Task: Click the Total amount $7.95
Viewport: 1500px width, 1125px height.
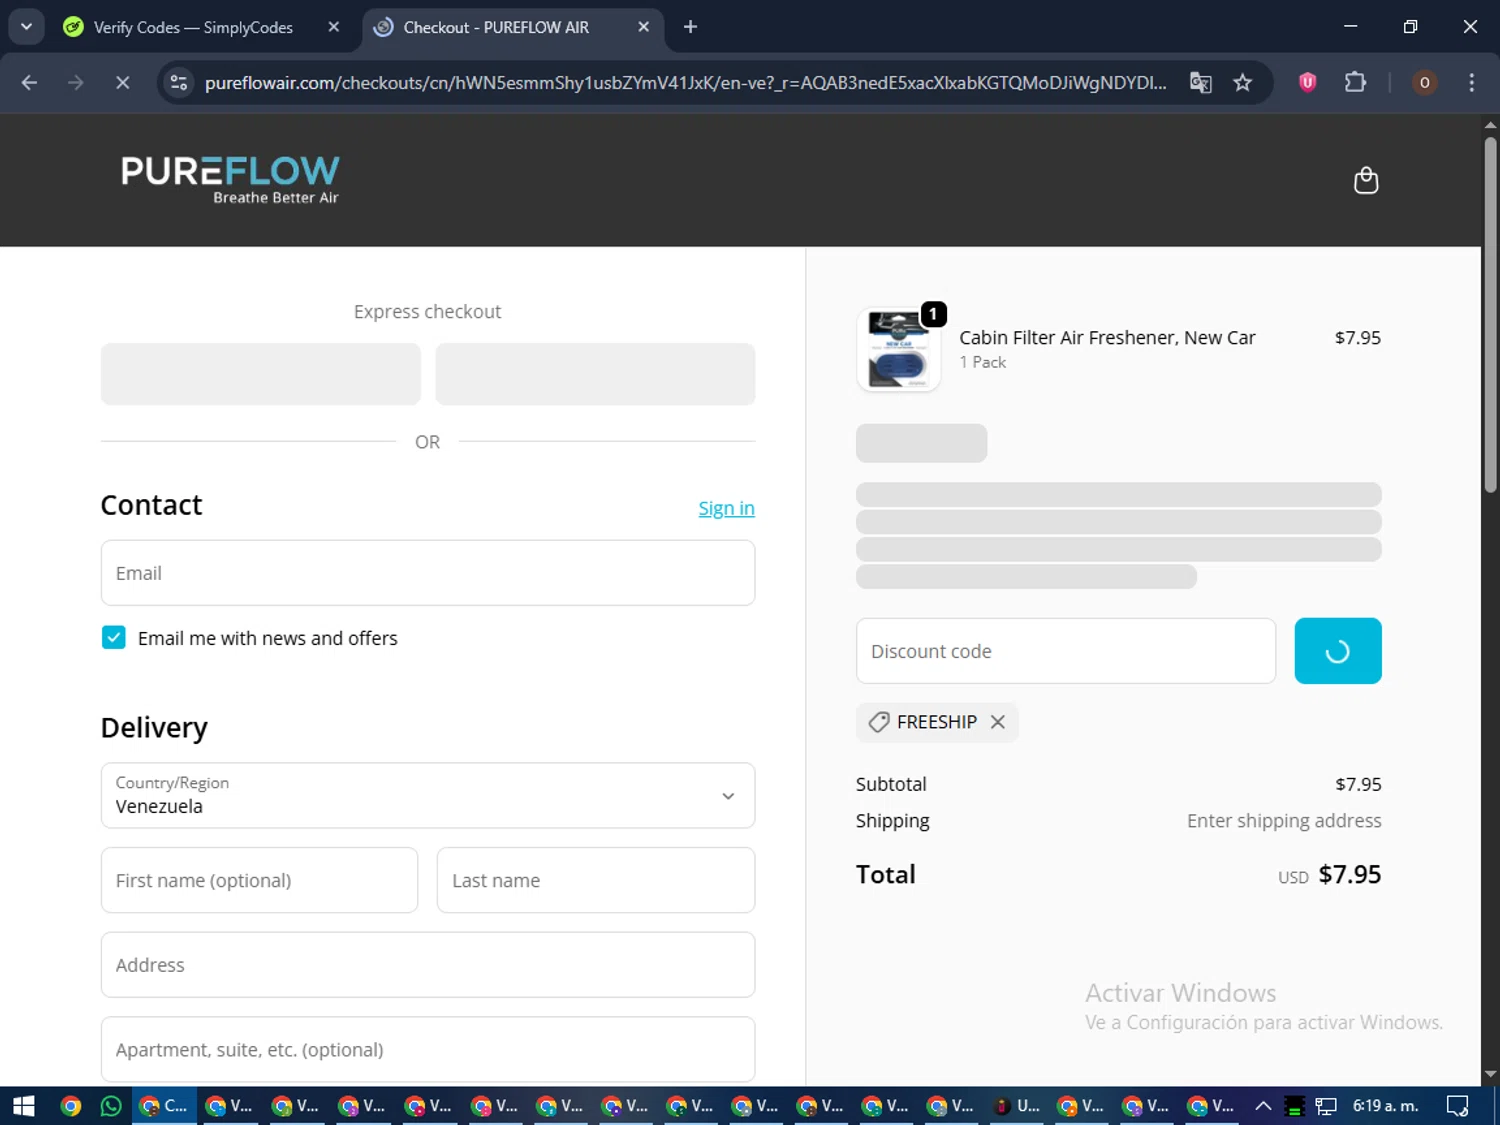Action: pos(1349,874)
